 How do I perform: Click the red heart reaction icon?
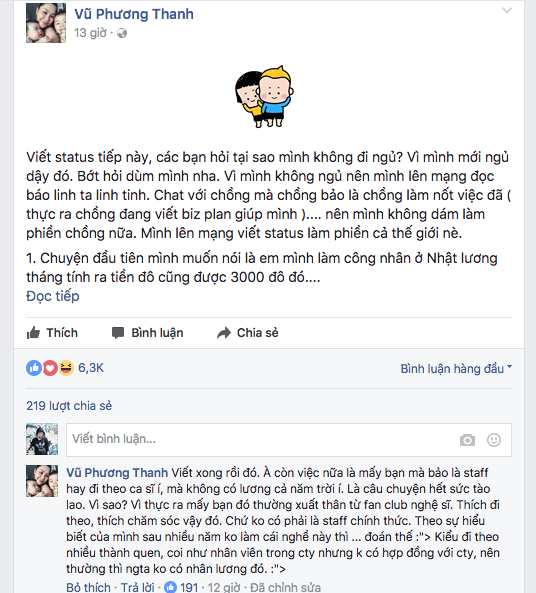click(50, 368)
